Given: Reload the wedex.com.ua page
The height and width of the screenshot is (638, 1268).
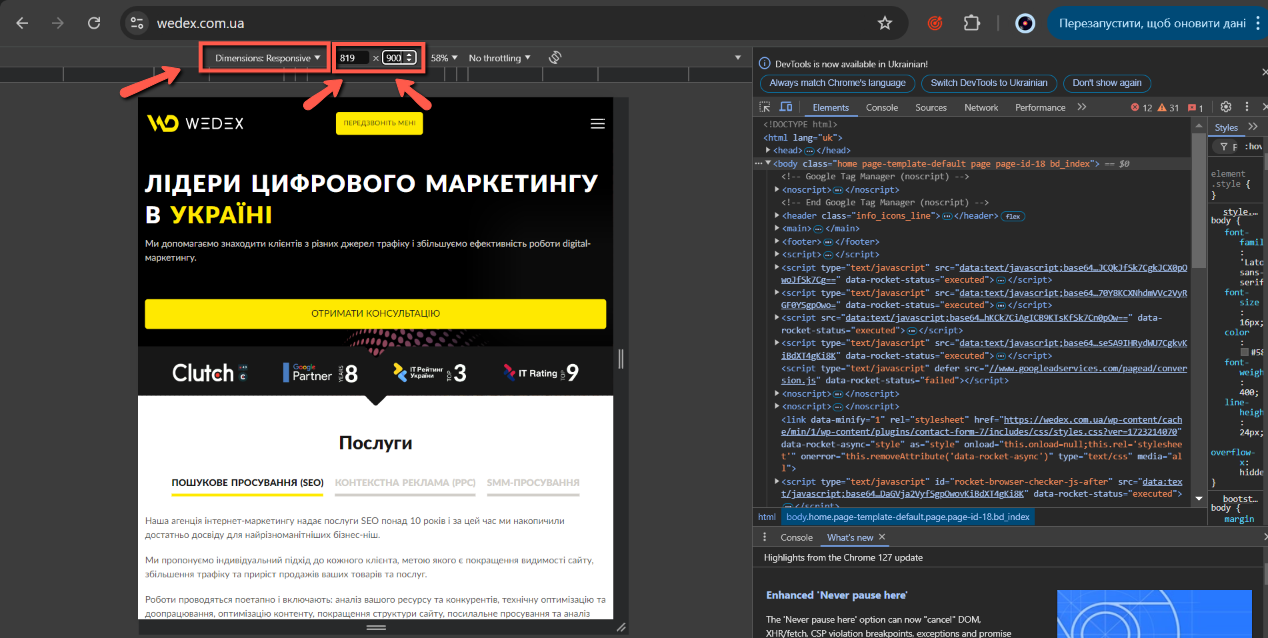Looking at the screenshot, I should pos(94,22).
